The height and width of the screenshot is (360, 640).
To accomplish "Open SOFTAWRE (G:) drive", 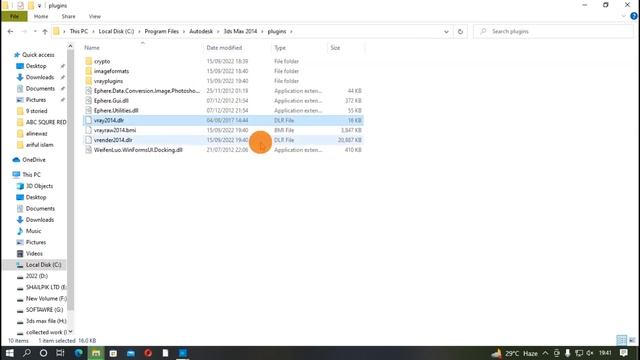I will (44, 310).
